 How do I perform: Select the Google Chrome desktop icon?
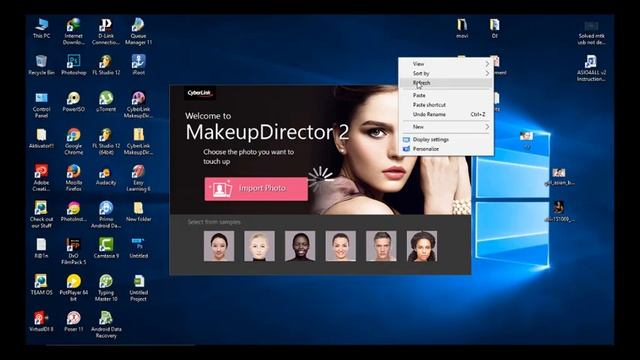tap(73, 142)
